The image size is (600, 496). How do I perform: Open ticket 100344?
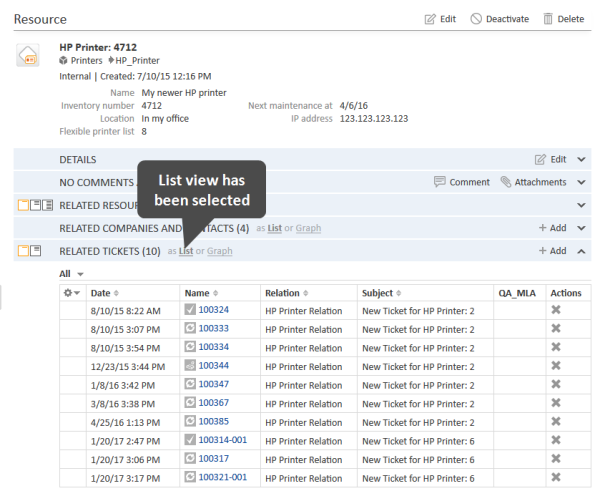point(214,365)
